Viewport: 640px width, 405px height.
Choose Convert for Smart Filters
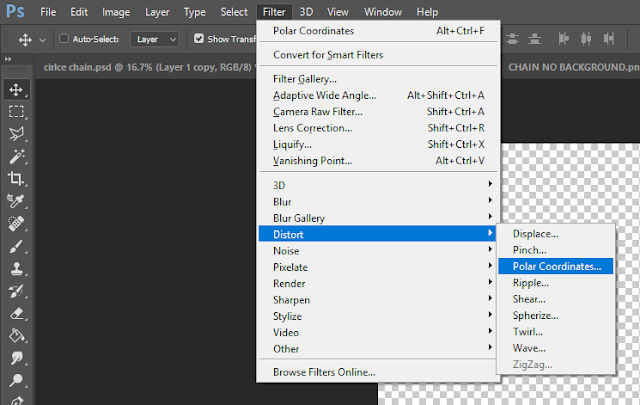point(378,55)
